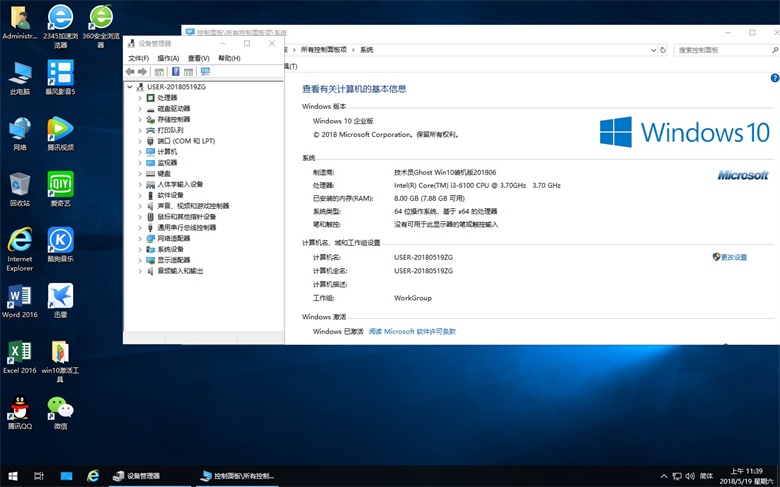
Task: Click the Help icon in Device Manager toolbar
Action: pyautogui.click(x=175, y=72)
